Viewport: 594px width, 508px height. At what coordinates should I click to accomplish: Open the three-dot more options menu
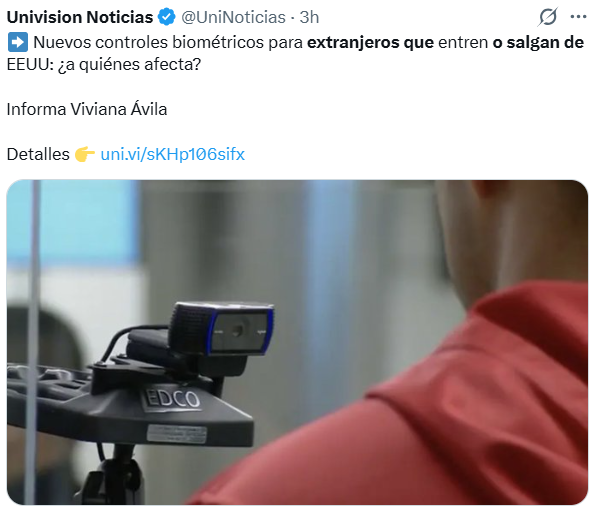[x=578, y=17]
